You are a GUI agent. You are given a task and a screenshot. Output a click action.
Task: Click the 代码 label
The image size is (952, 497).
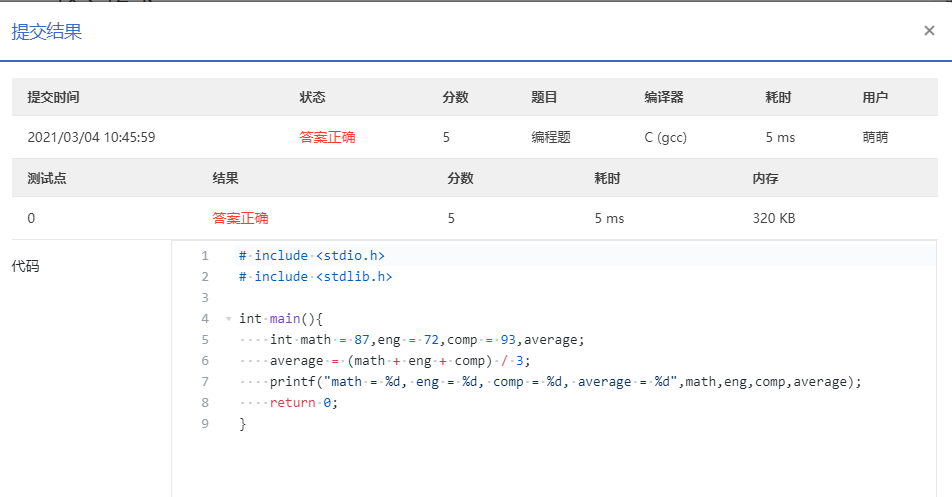[26, 266]
